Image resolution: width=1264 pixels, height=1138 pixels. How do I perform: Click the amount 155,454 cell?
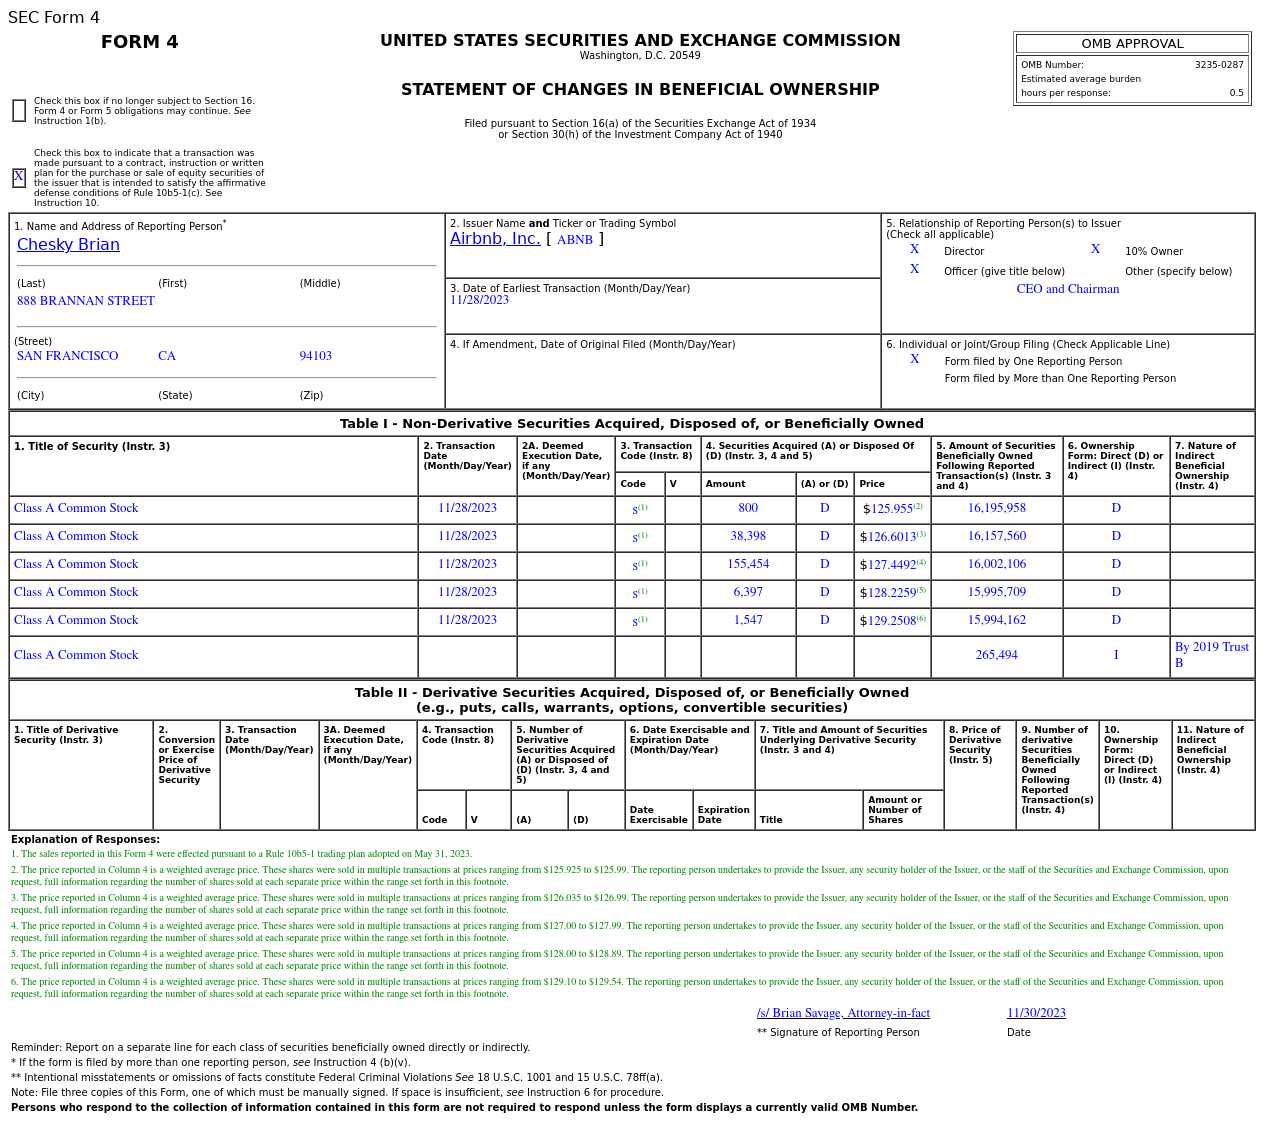click(x=748, y=564)
